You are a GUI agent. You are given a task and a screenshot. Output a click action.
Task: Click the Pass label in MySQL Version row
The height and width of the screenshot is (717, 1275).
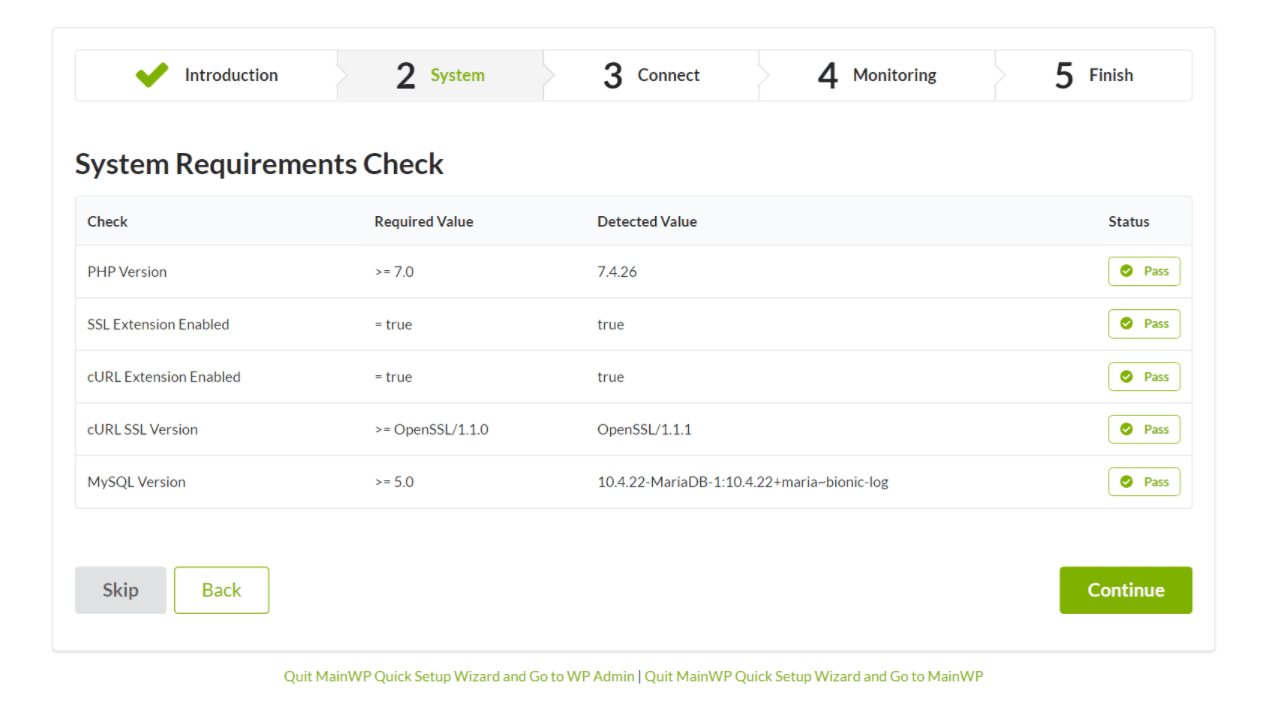1156,482
